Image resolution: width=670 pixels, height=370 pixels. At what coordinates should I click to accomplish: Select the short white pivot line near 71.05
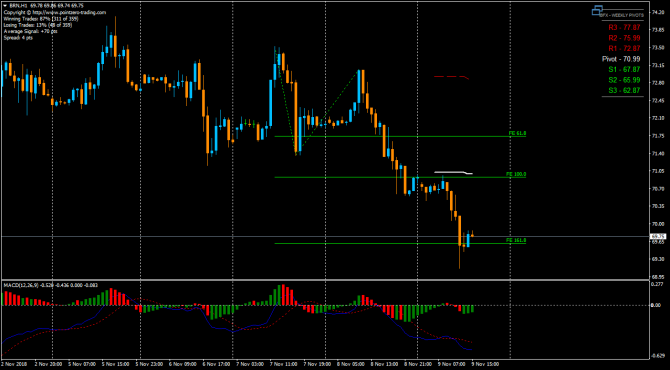pyautogui.click(x=453, y=173)
